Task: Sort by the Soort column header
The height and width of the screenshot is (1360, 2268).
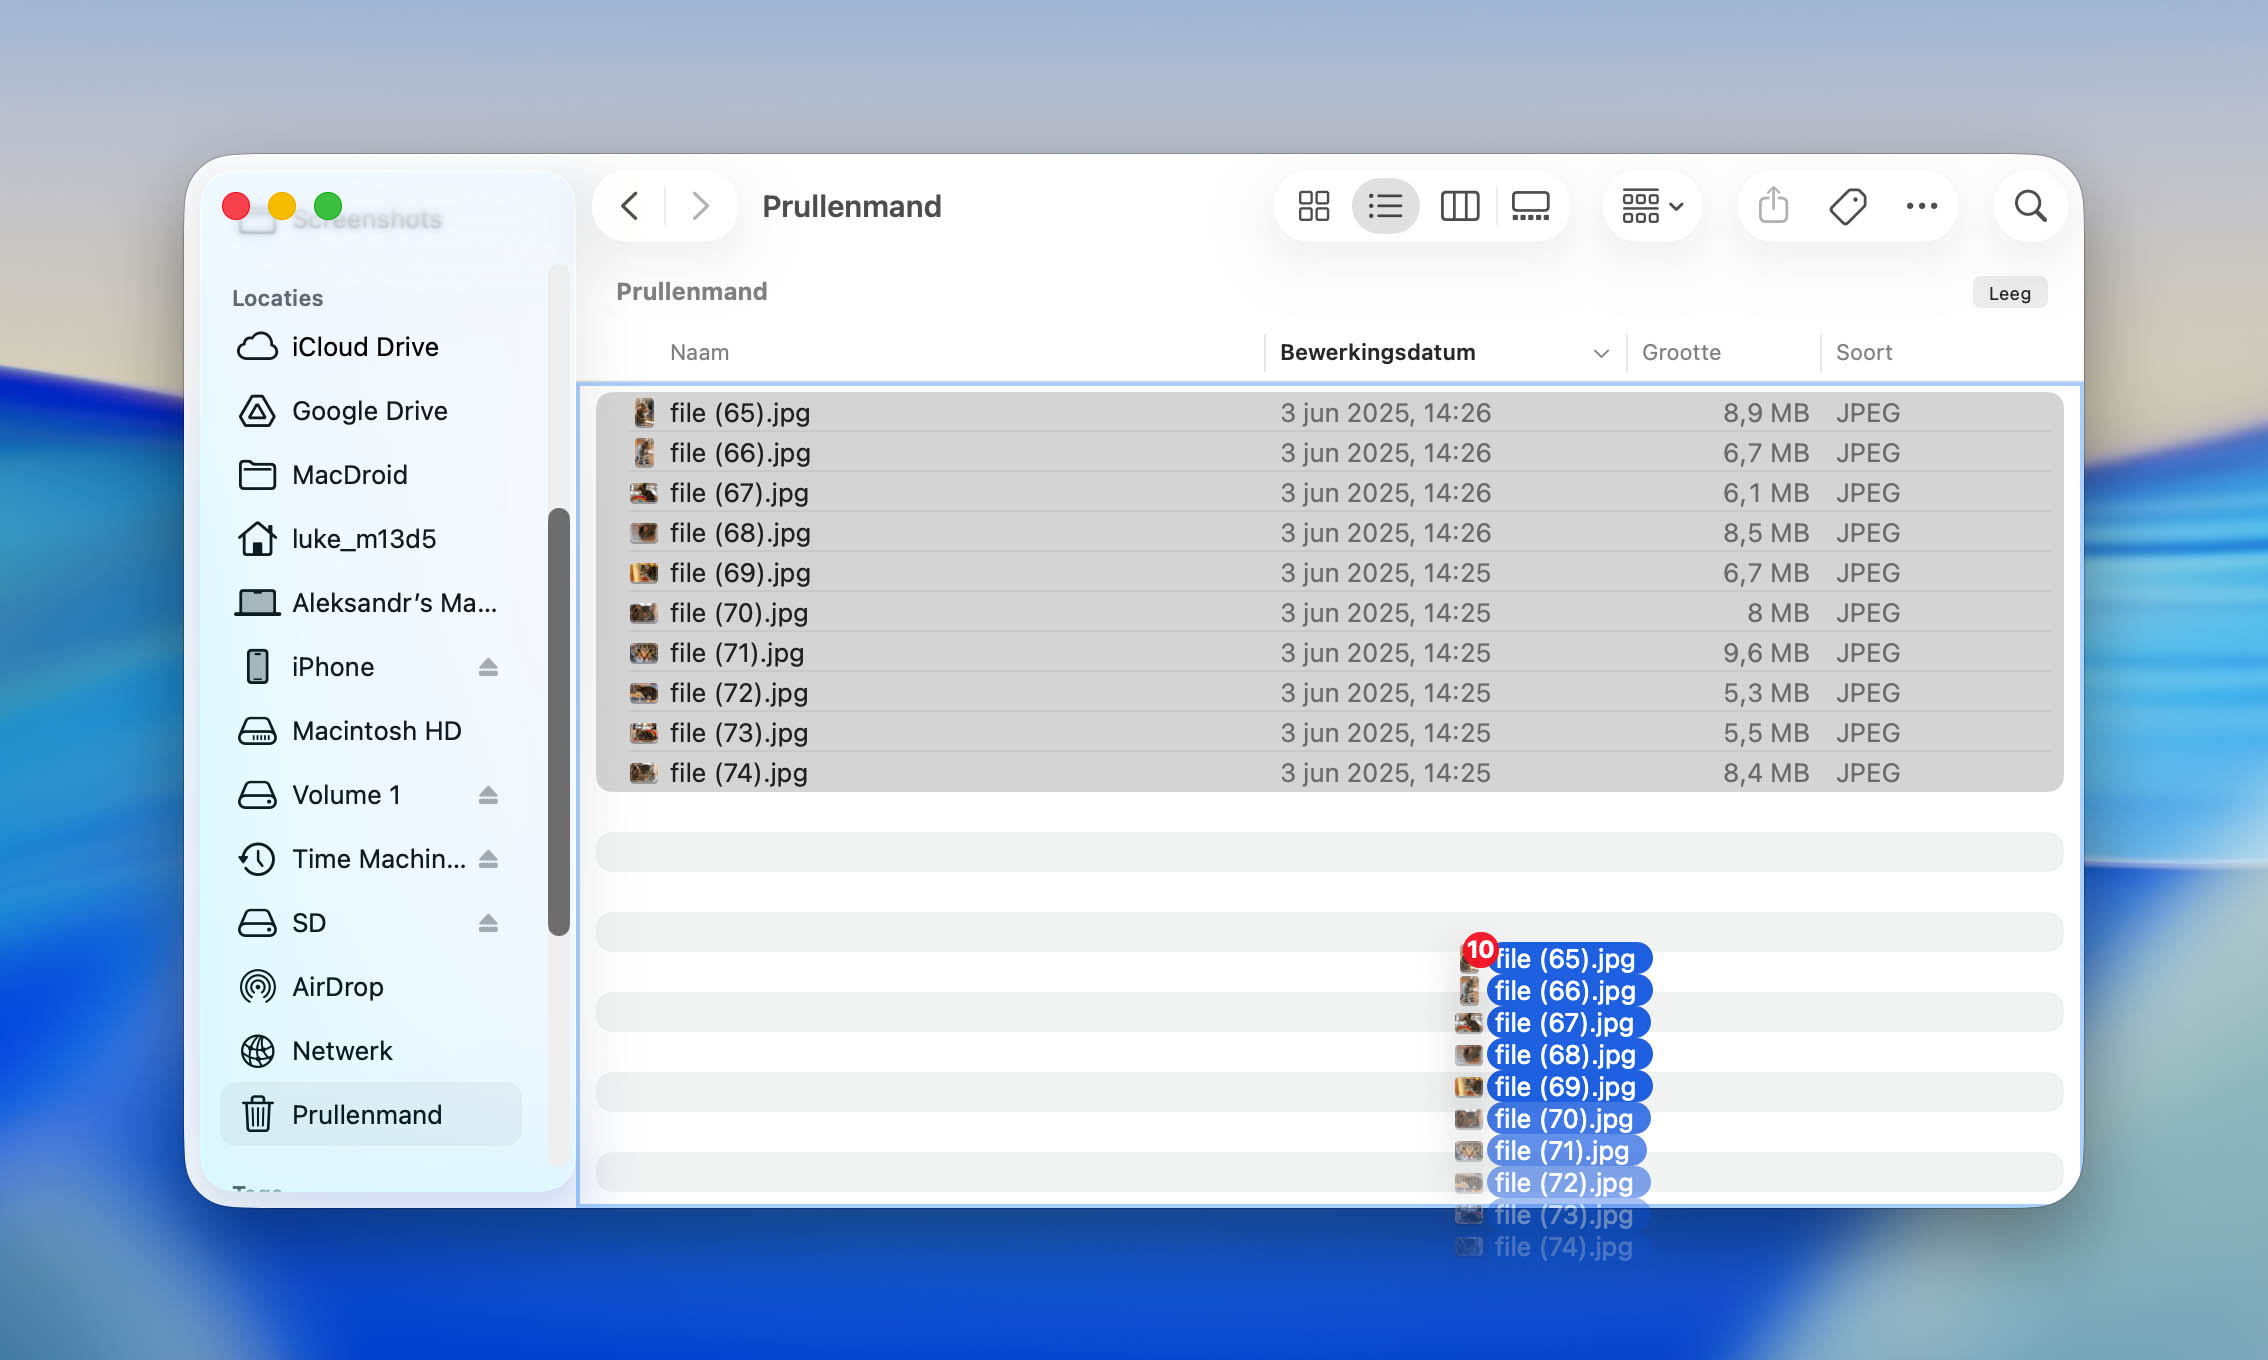Action: [1864, 352]
